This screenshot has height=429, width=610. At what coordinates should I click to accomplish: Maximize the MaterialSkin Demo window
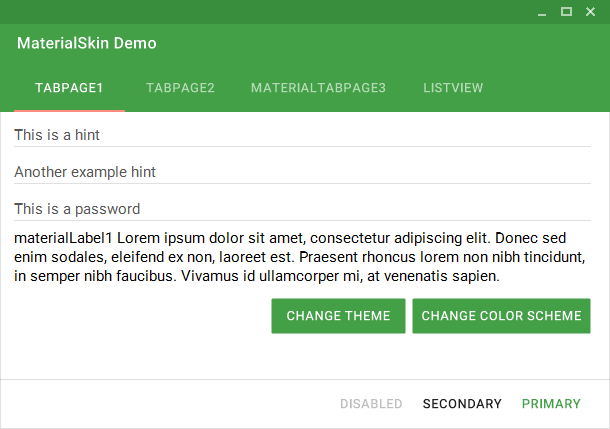[x=566, y=12]
